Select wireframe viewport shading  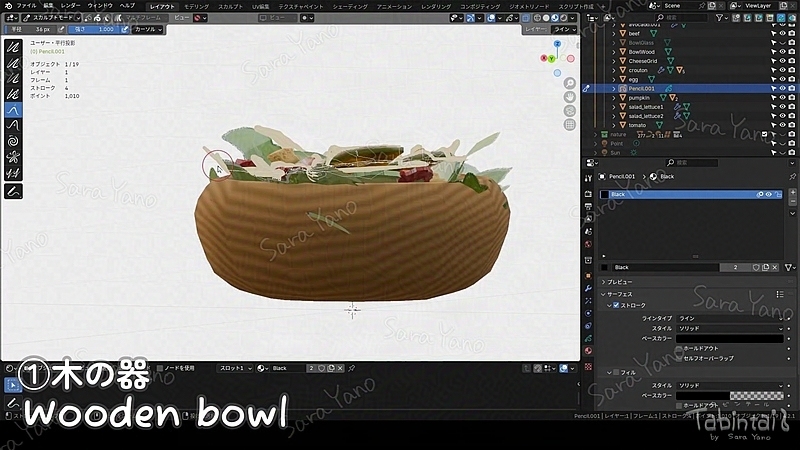click(x=537, y=18)
